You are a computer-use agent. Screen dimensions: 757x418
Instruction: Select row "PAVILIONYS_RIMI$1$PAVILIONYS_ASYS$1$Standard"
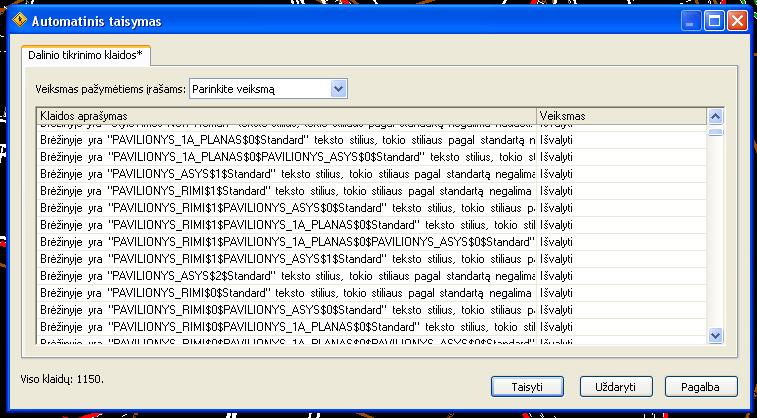[x=371, y=259]
